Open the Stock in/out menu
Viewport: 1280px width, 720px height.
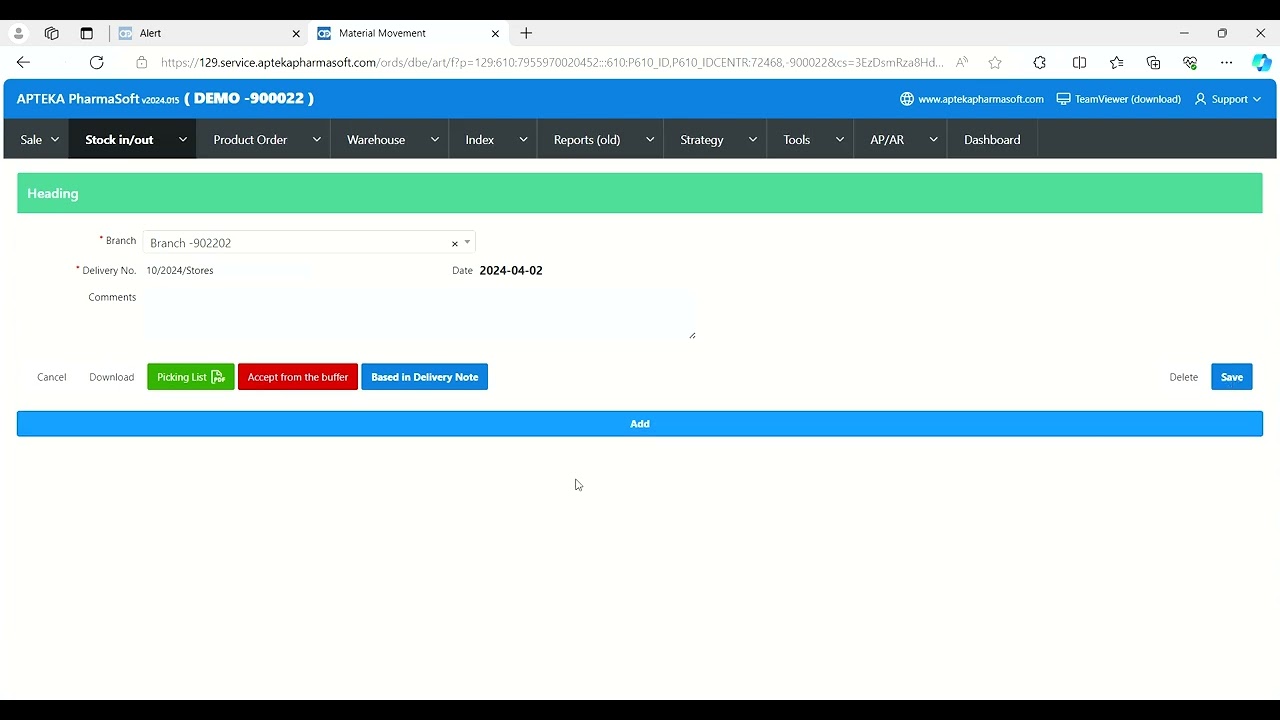[x=119, y=140]
